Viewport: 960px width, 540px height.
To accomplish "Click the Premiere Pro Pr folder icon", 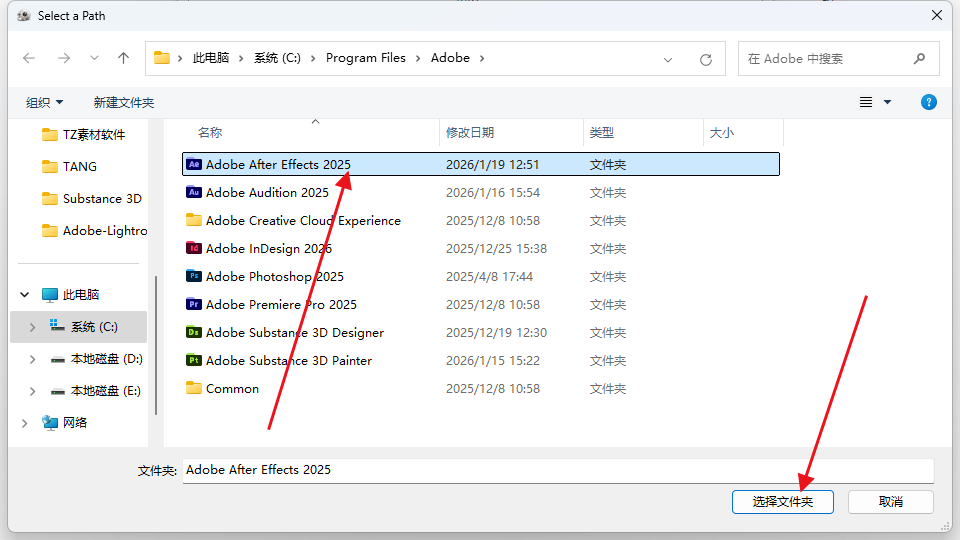I will pos(194,304).
